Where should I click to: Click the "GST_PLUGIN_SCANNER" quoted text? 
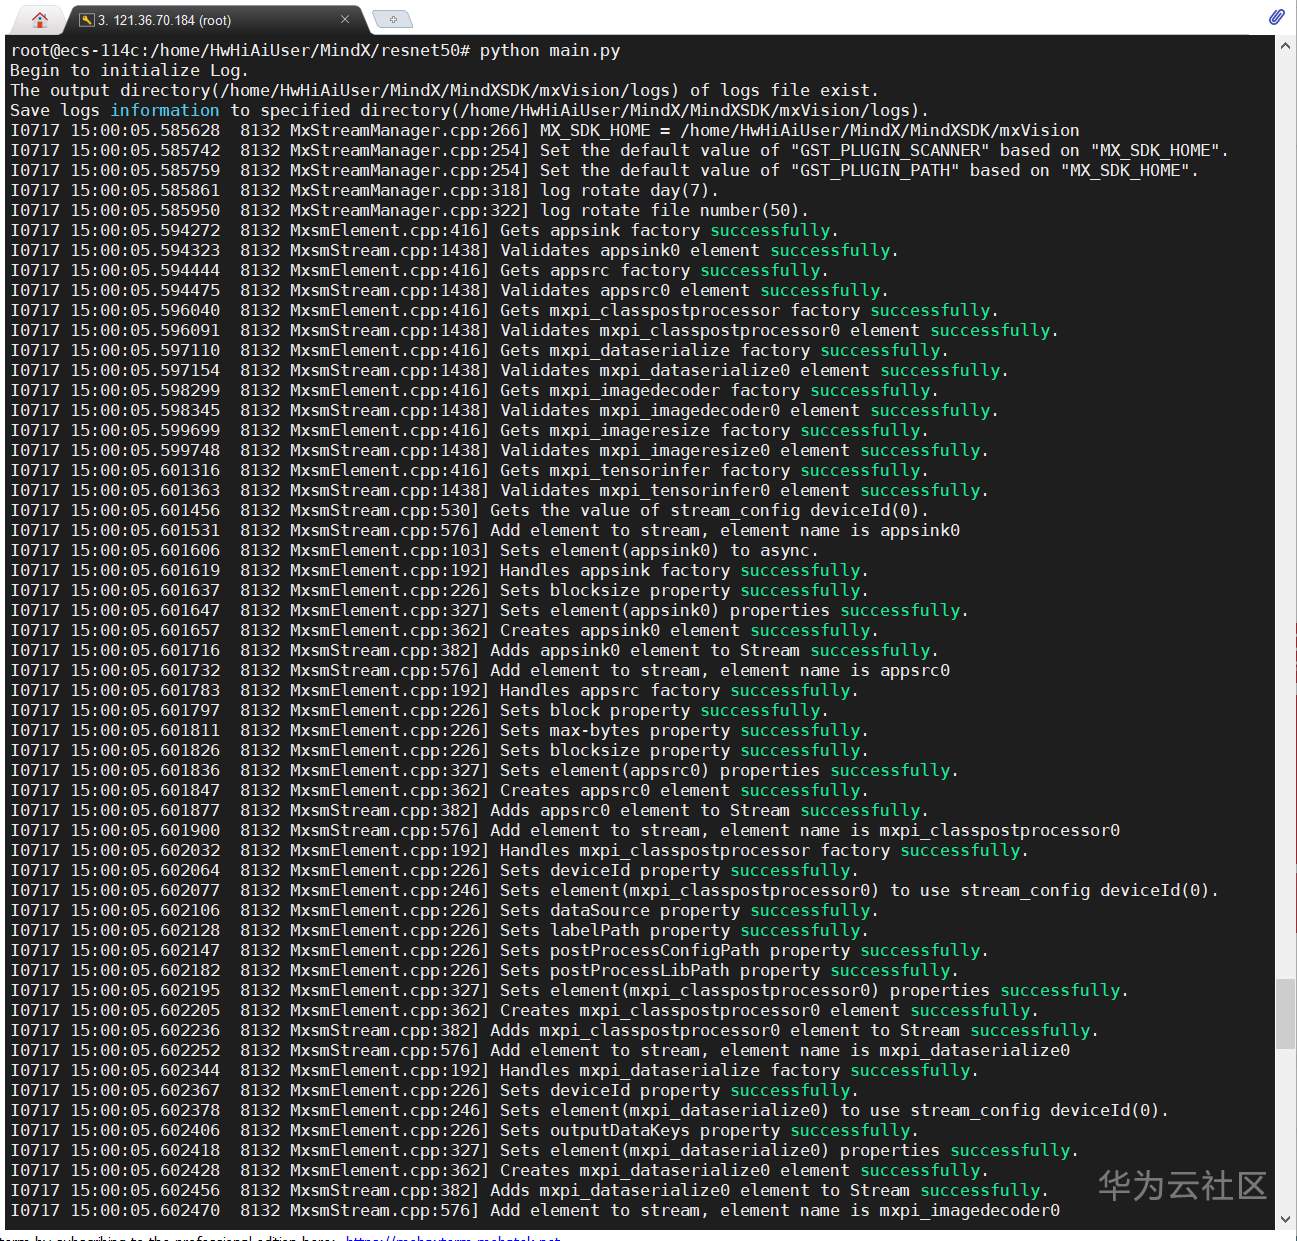[890, 150]
